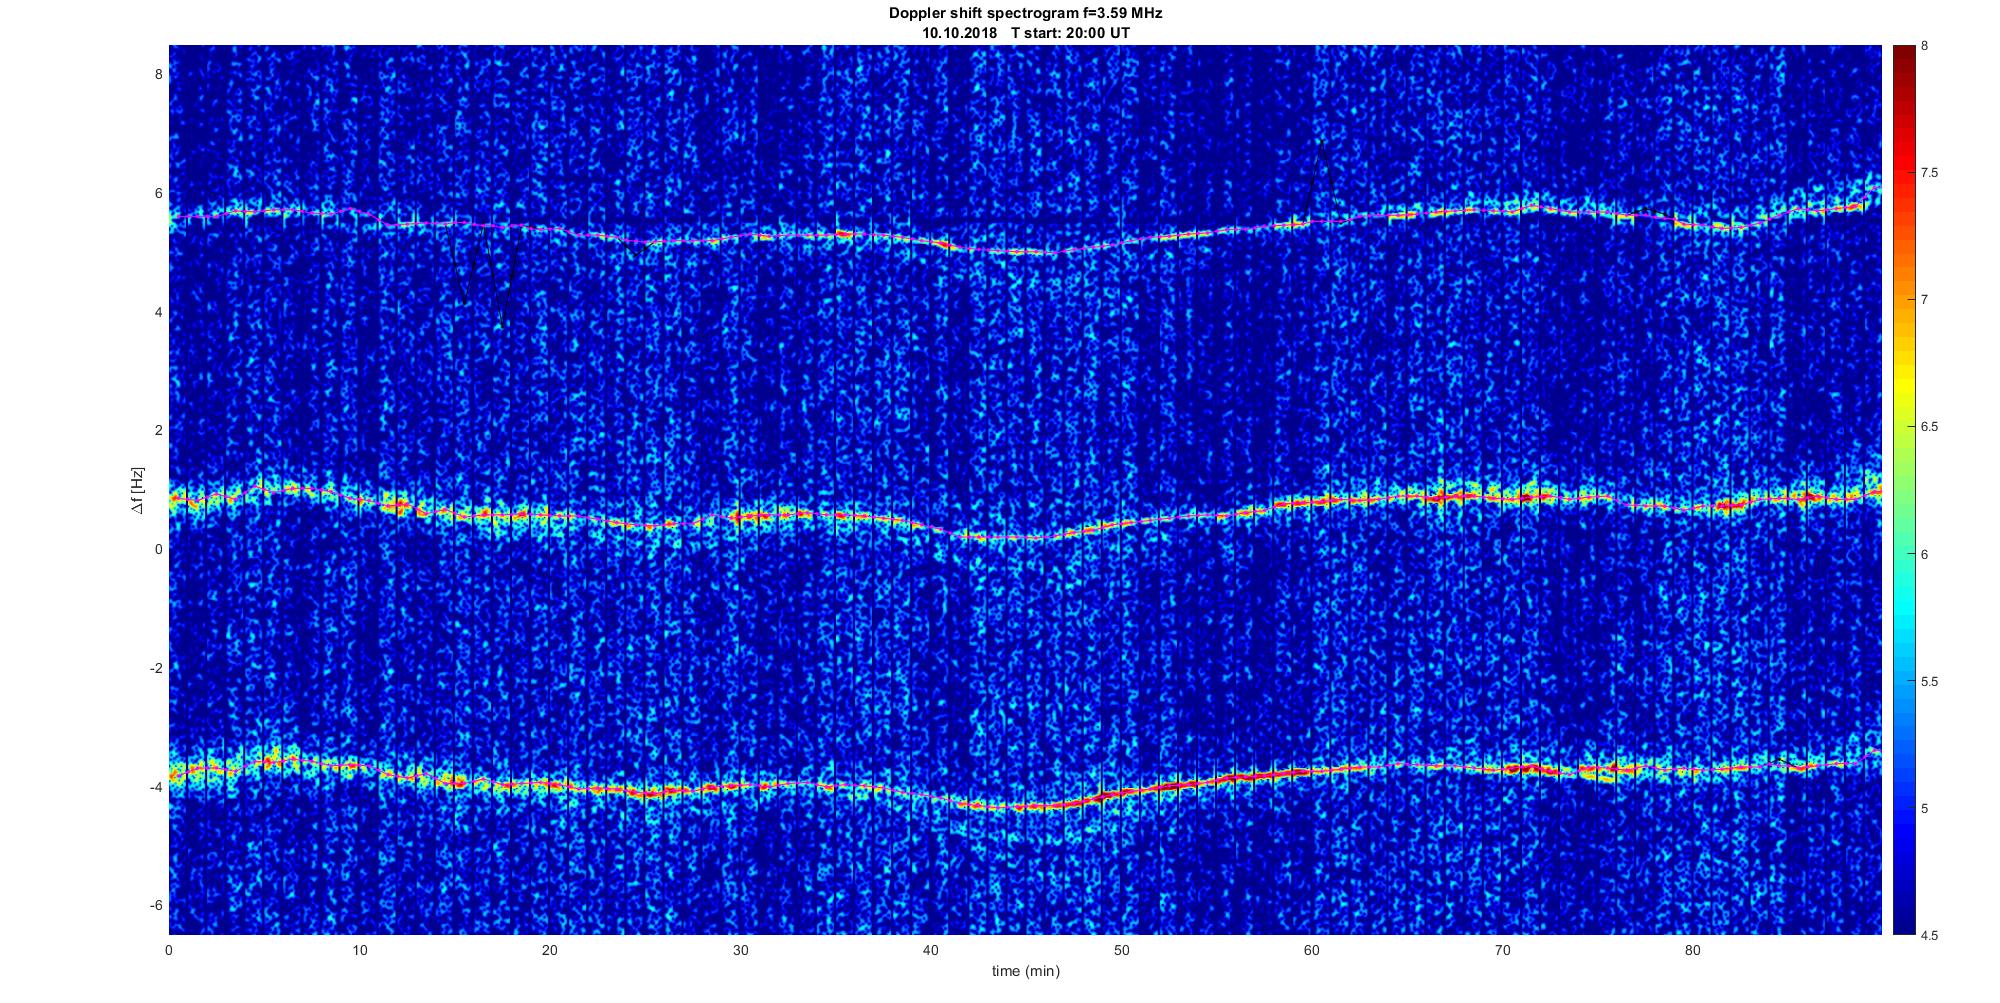
Task: Click the y-axis tick label -2
Action: click(x=156, y=668)
